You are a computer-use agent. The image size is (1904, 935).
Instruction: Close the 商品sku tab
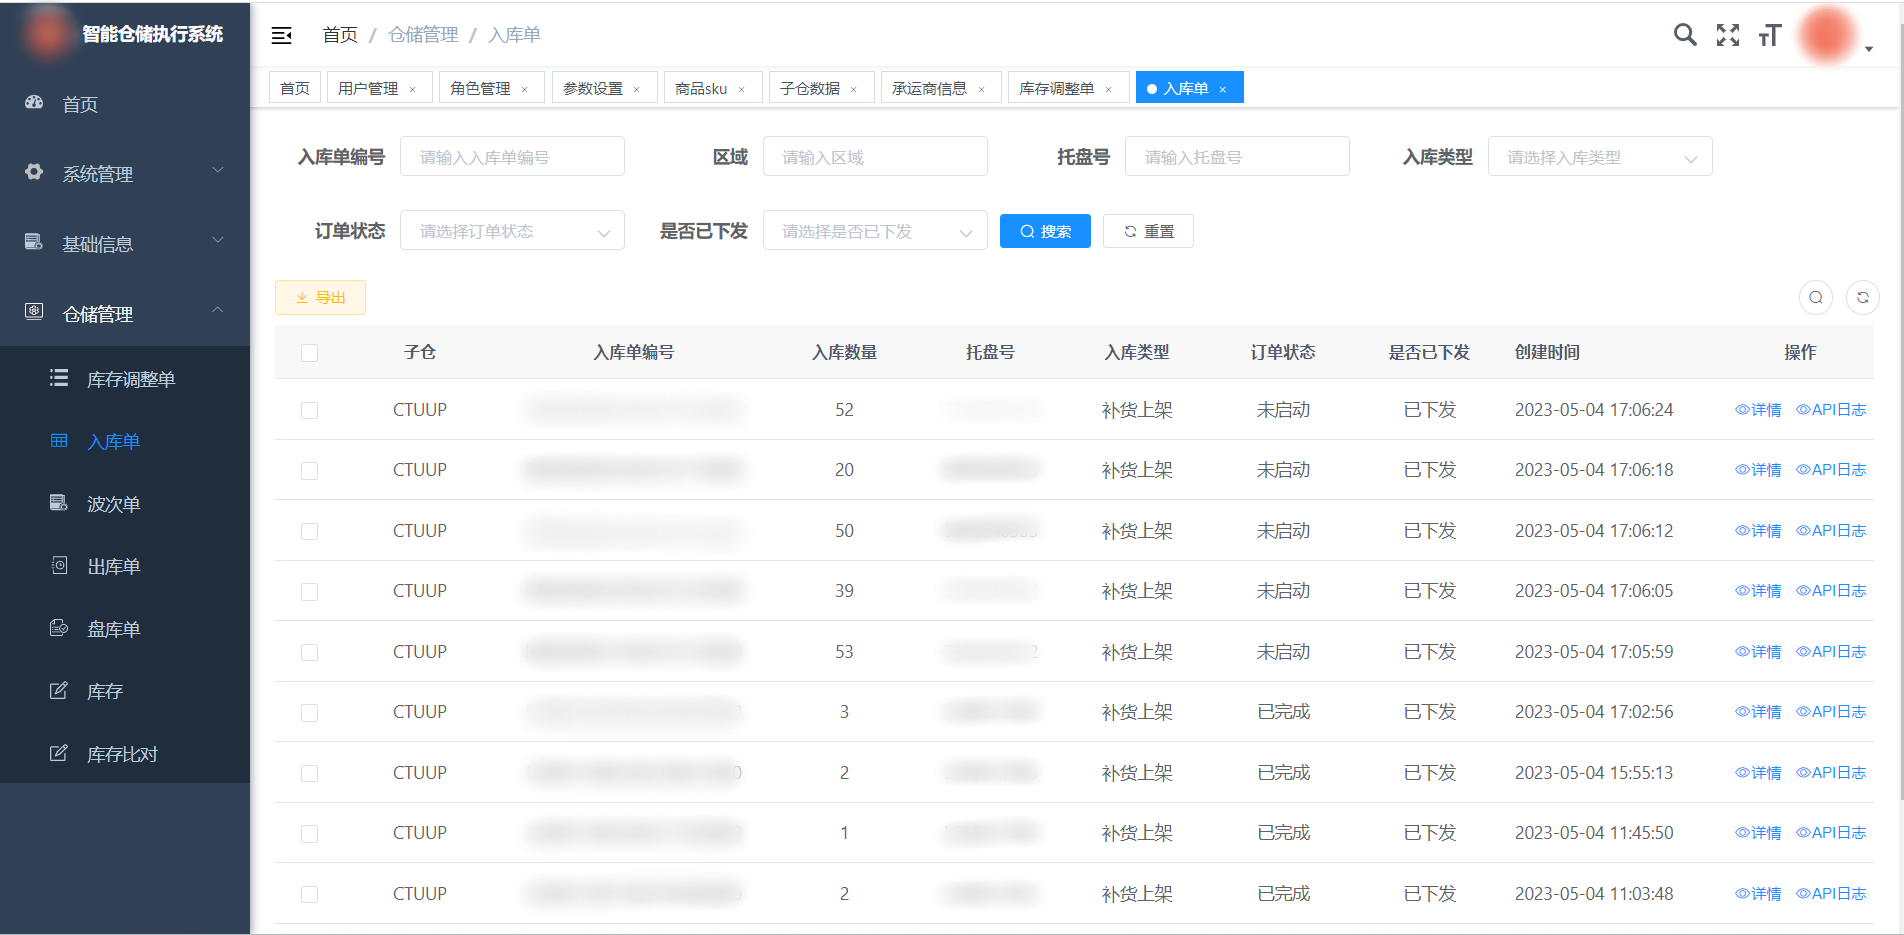coord(741,89)
